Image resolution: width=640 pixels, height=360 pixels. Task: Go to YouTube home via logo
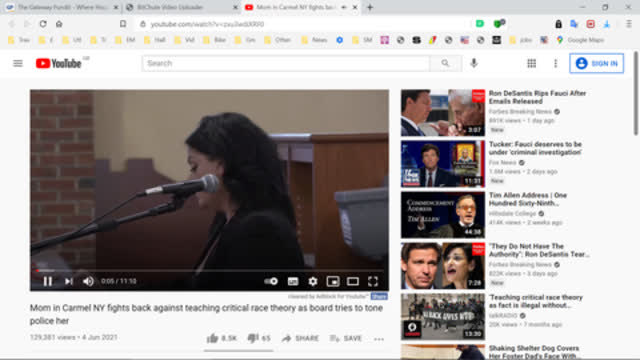coord(59,63)
